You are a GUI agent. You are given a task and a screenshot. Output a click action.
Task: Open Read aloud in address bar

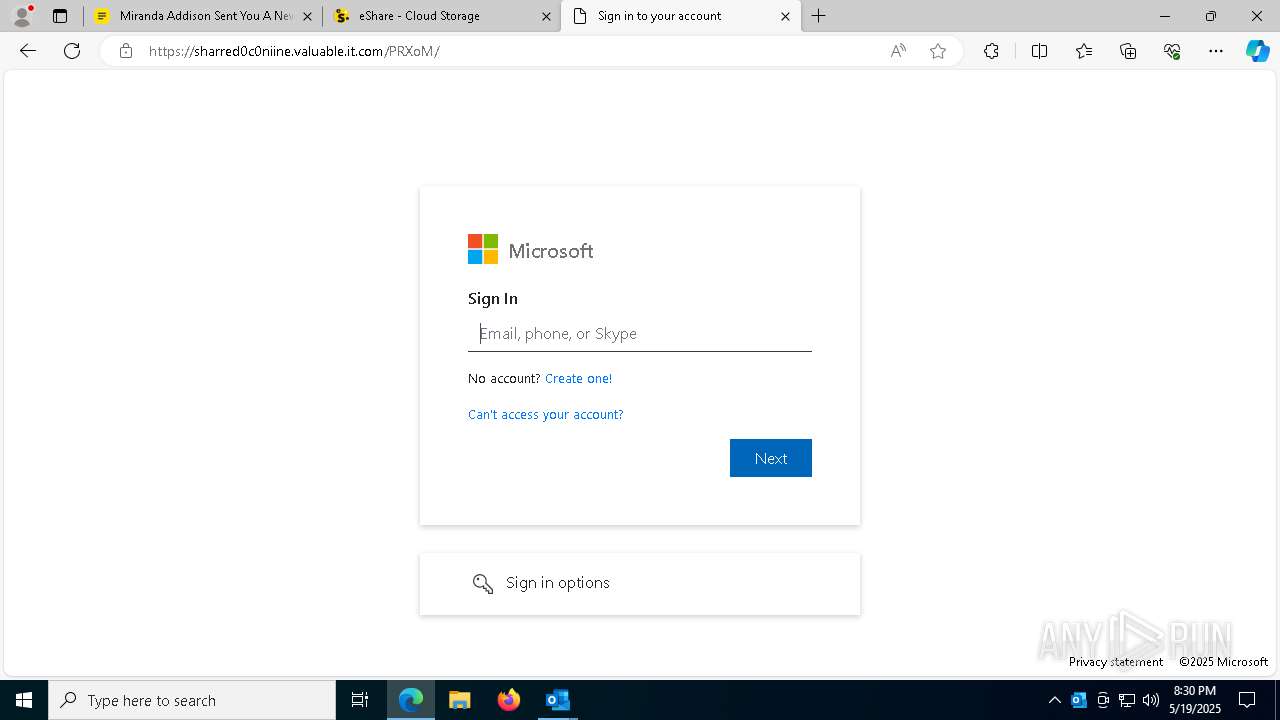pyautogui.click(x=898, y=51)
